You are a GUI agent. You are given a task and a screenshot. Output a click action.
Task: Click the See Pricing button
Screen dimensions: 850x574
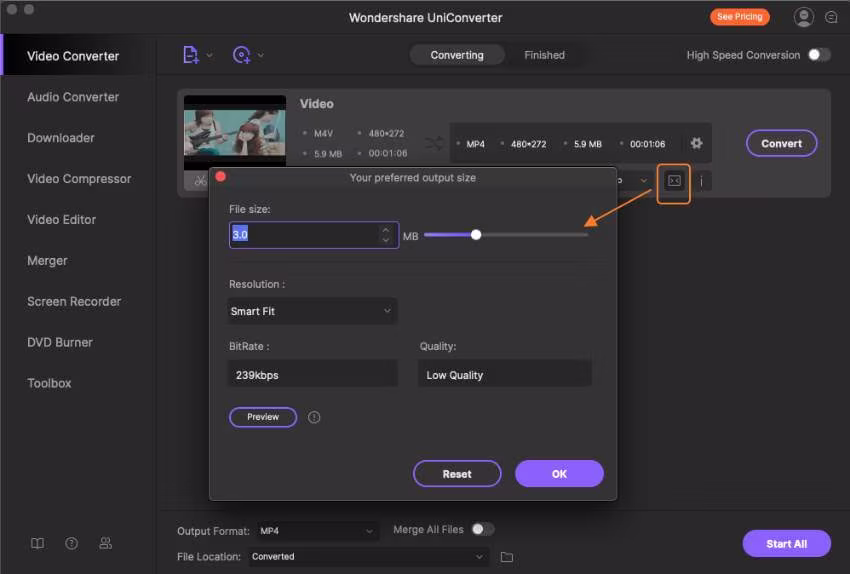739,17
